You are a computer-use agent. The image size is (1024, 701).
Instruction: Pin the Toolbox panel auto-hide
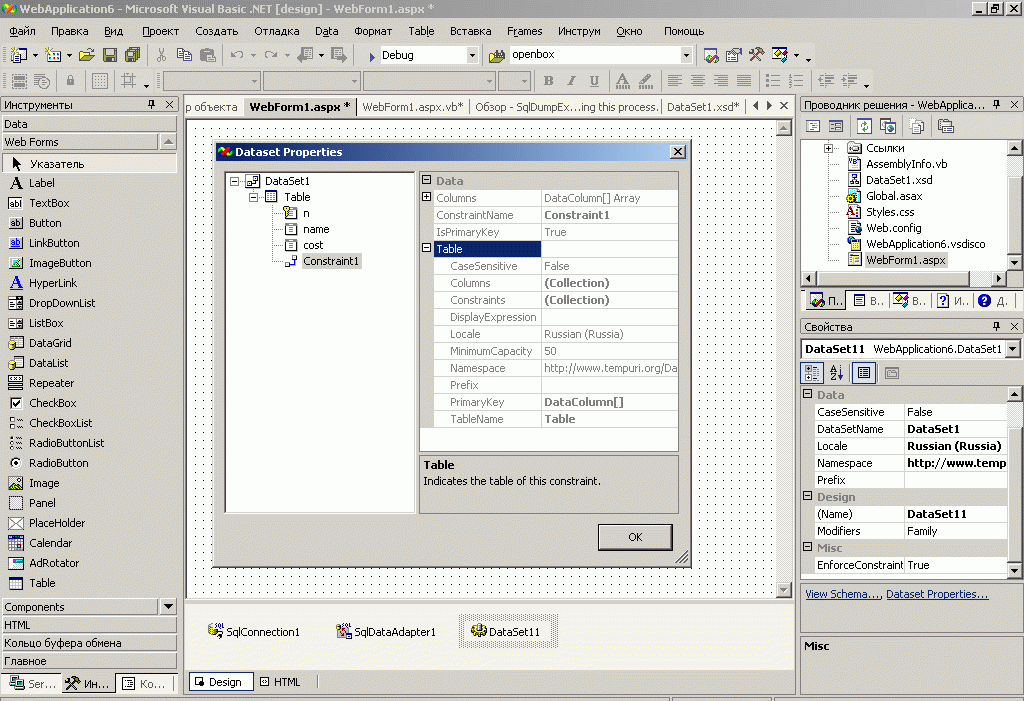pyautogui.click(x=152, y=105)
